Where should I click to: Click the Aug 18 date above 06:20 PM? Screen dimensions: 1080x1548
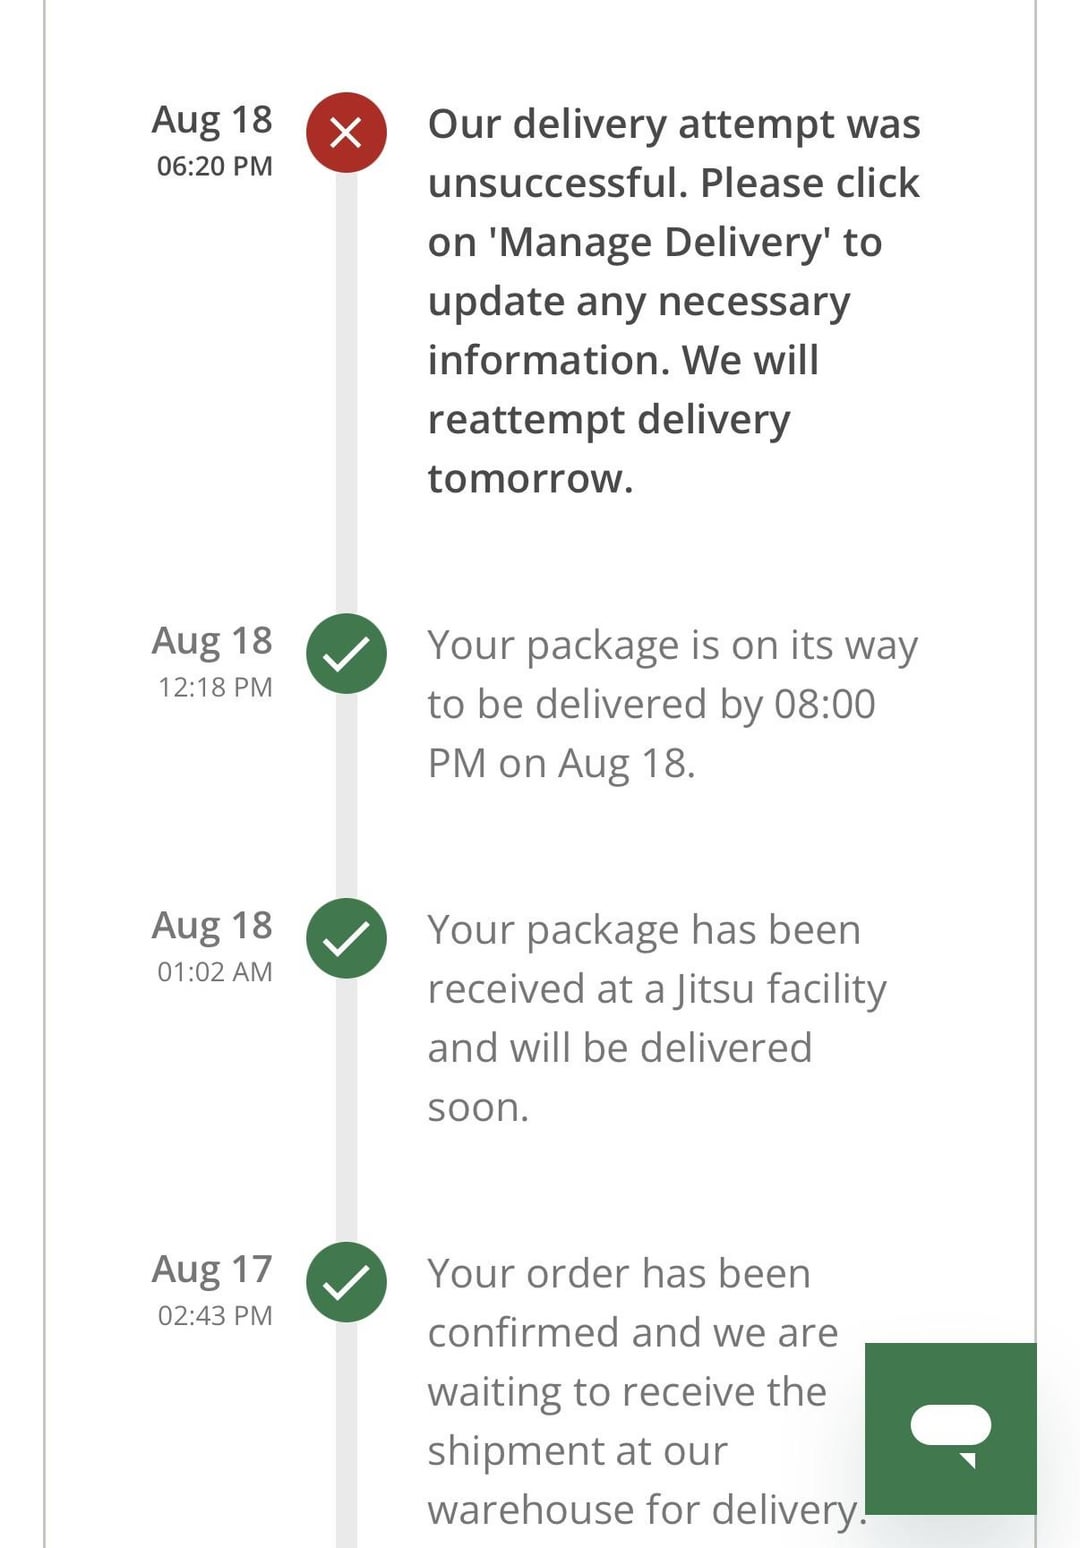pos(212,120)
